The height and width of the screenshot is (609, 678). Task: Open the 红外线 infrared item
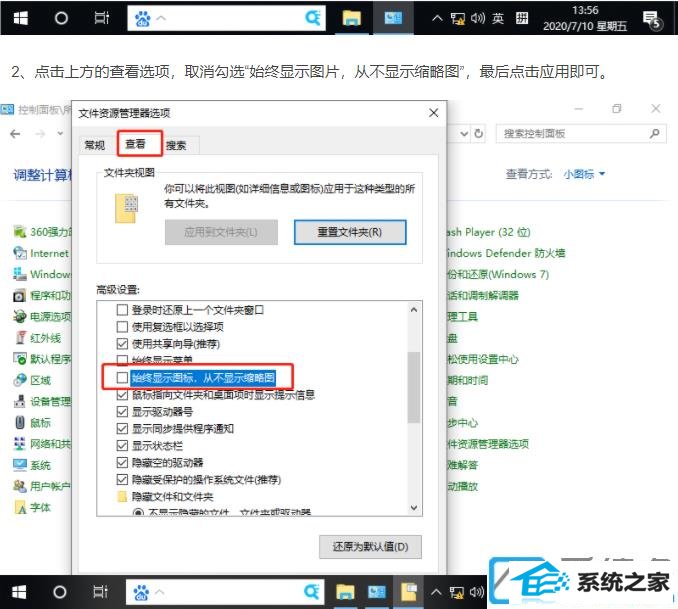point(38,338)
